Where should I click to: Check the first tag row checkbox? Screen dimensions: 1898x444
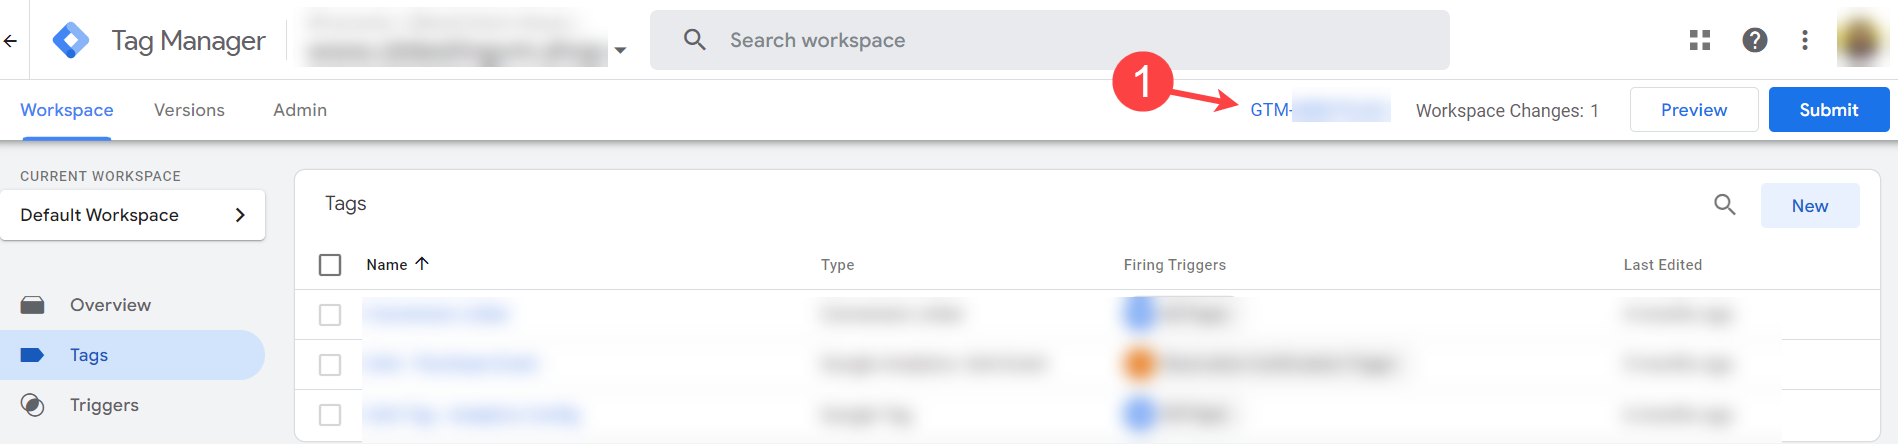pos(330,315)
